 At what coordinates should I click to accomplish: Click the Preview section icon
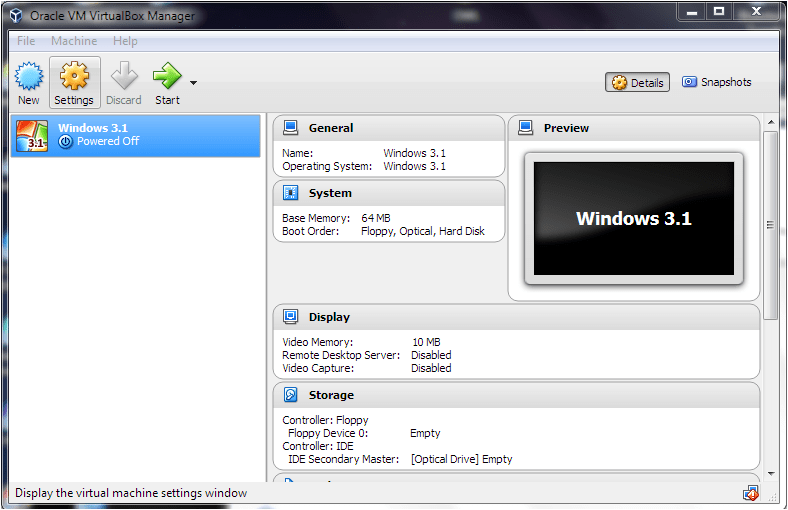pos(526,128)
